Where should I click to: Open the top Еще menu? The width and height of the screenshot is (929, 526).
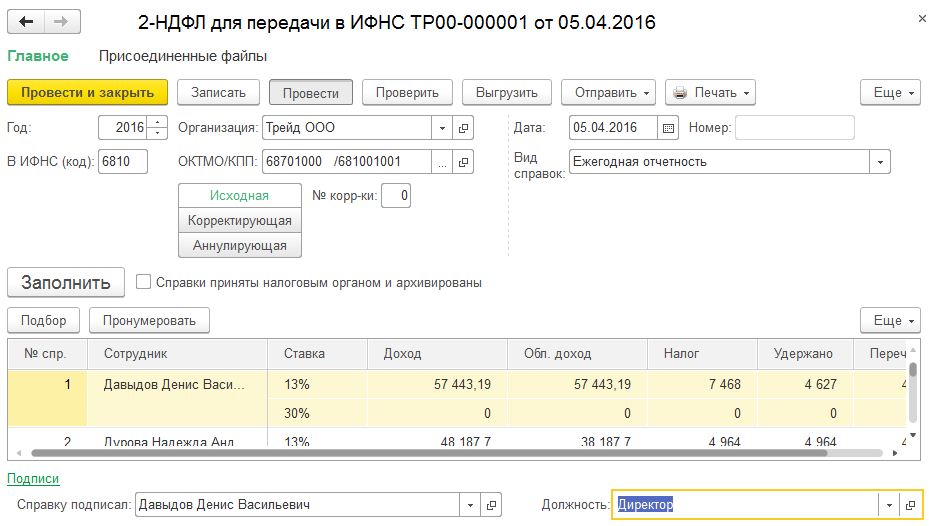click(x=890, y=92)
